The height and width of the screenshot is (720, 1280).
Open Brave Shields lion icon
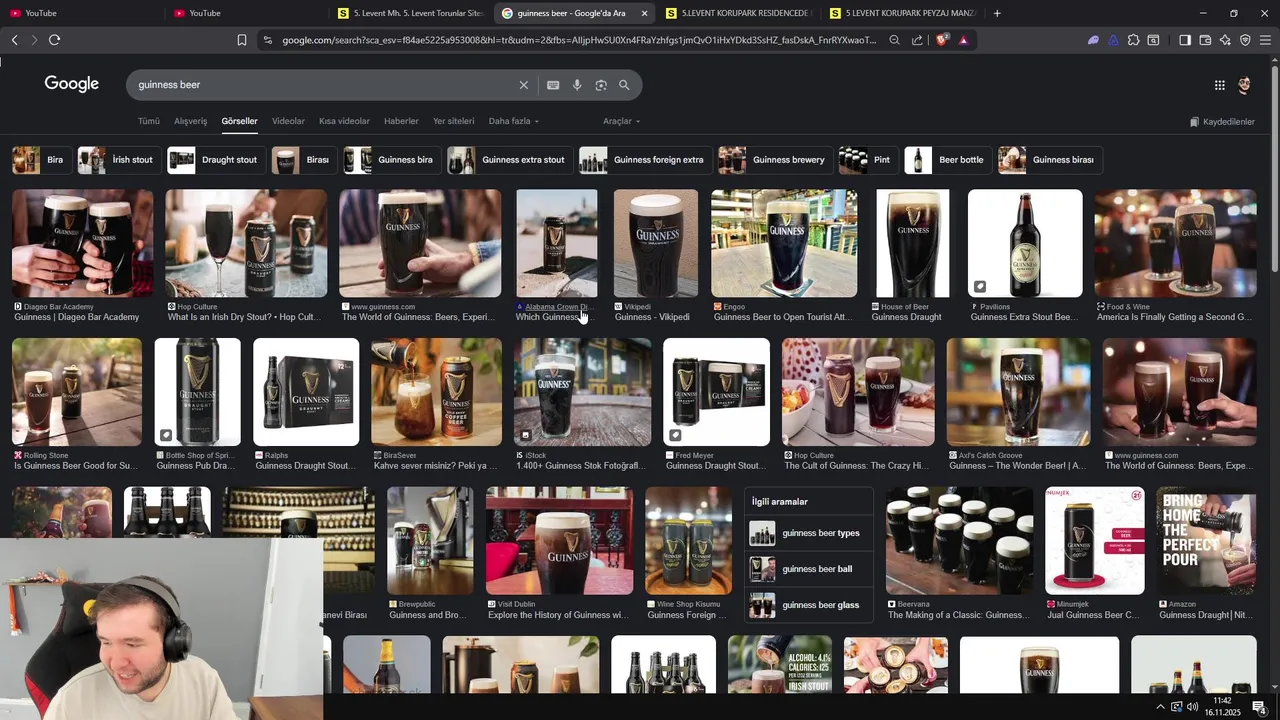pyautogui.click(x=942, y=40)
